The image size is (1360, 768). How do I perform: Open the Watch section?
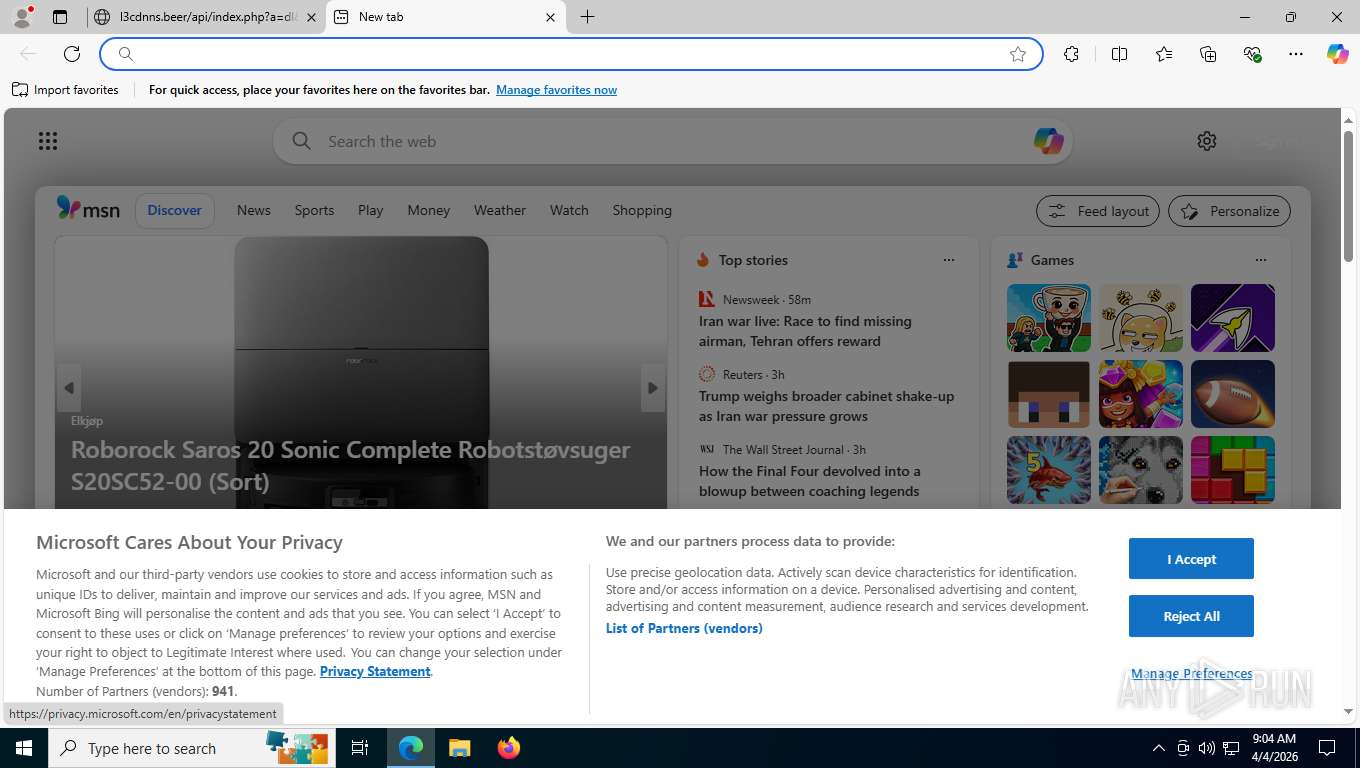(x=569, y=210)
